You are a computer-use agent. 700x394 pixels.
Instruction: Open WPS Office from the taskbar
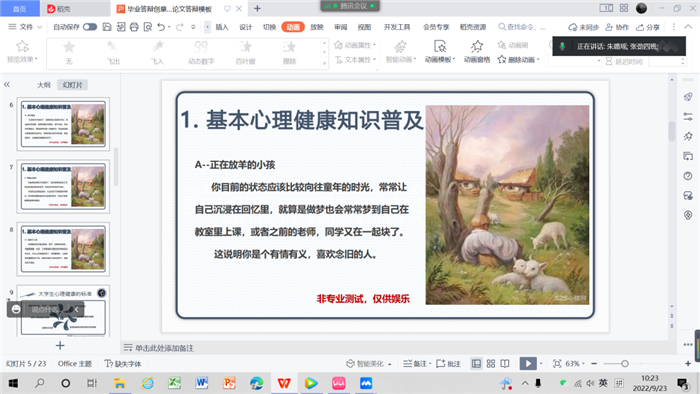pyautogui.click(x=284, y=383)
